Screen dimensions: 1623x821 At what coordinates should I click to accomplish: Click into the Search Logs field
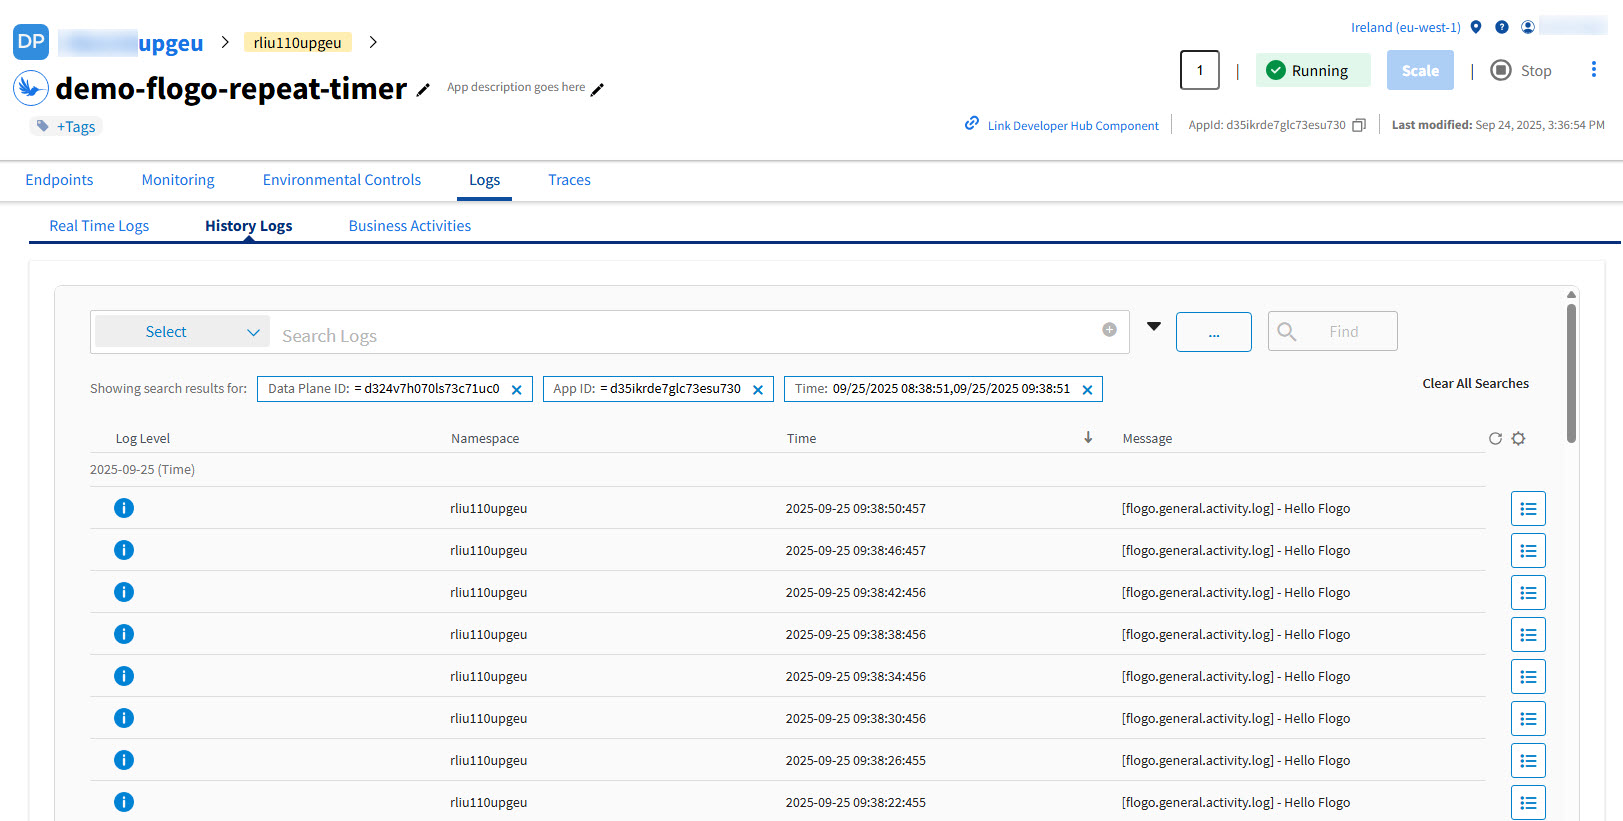coord(680,336)
